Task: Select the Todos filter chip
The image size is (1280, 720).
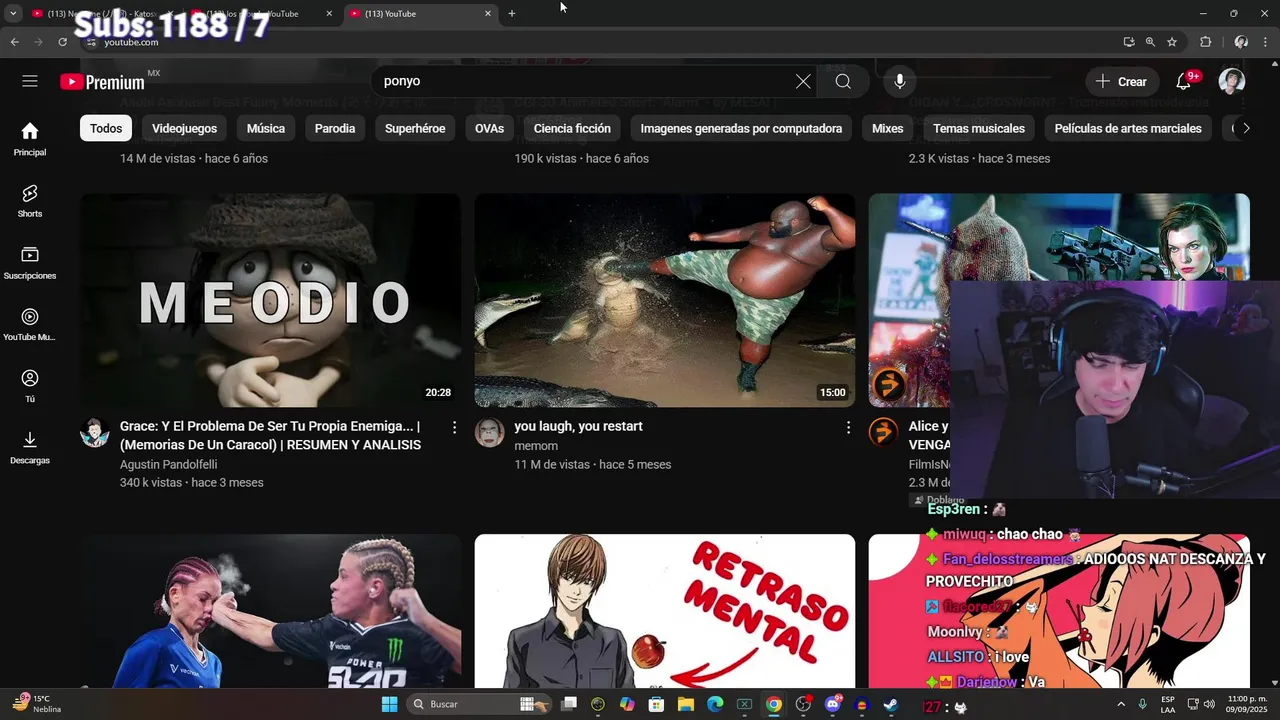Action: (x=106, y=128)
